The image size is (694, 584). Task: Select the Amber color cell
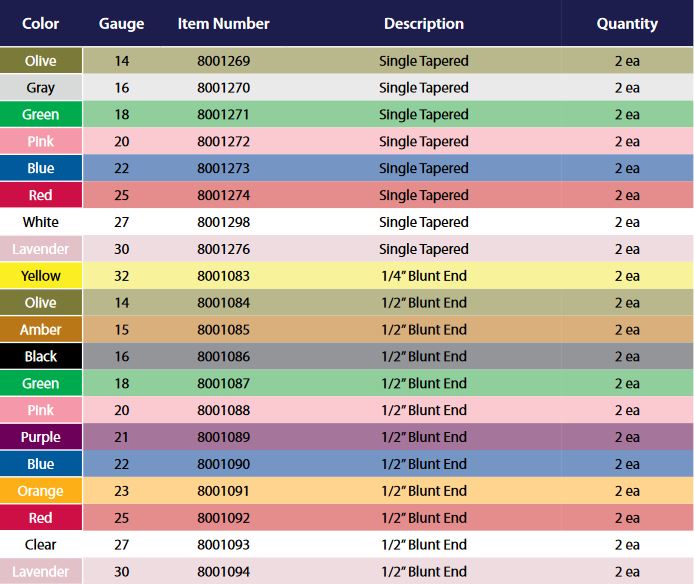tap(41, 329)
